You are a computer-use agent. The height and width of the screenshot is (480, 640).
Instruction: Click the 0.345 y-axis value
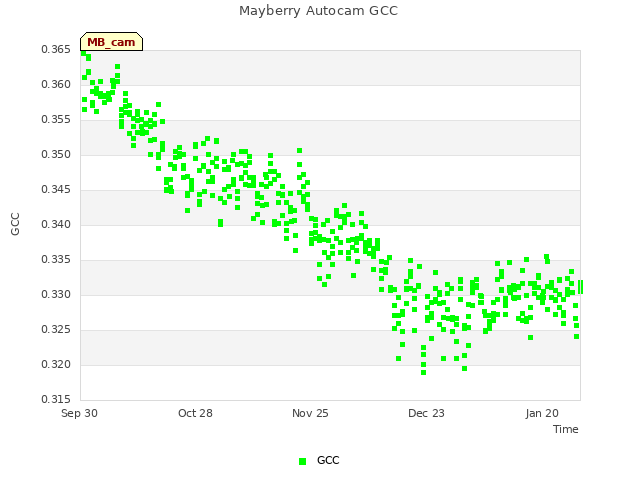pos(56,189)
